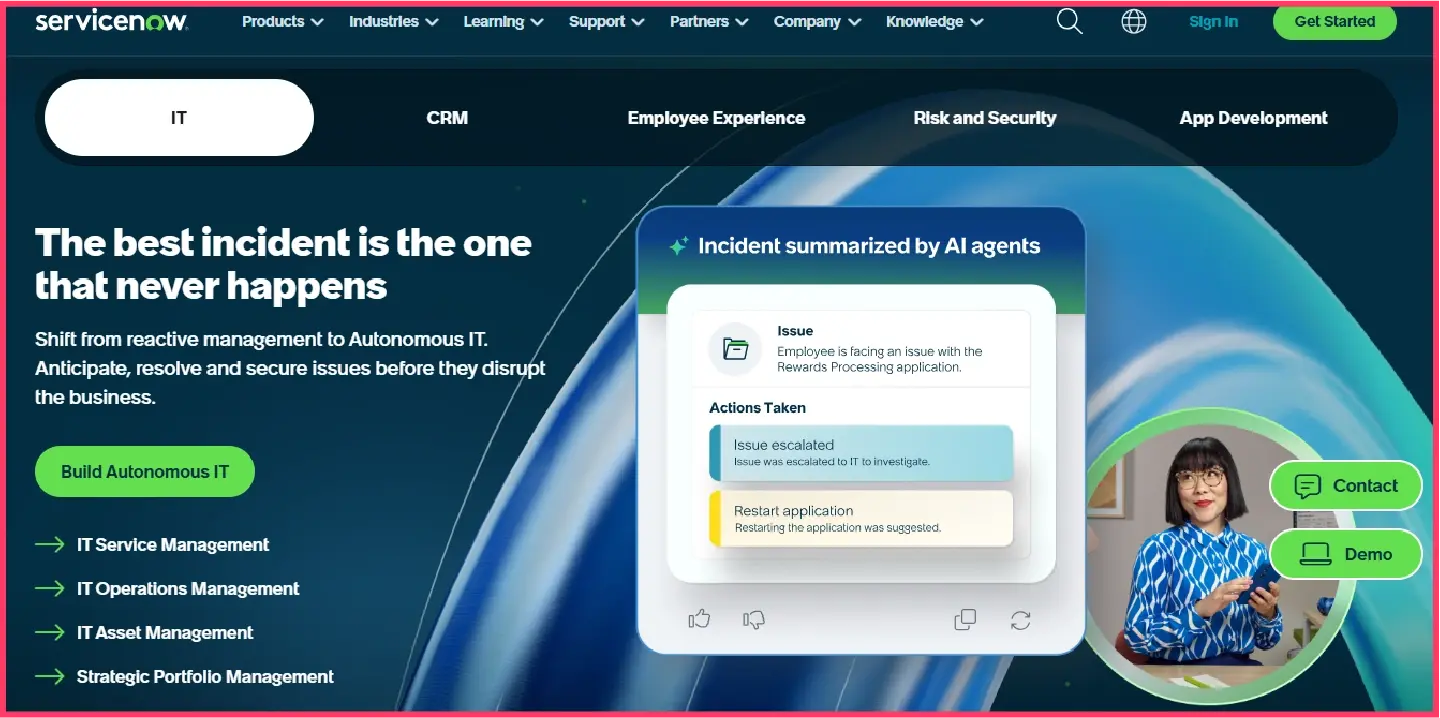
Task: Click the ServiceNow logo
Action: pyautogui.click(x=111, y=21)
